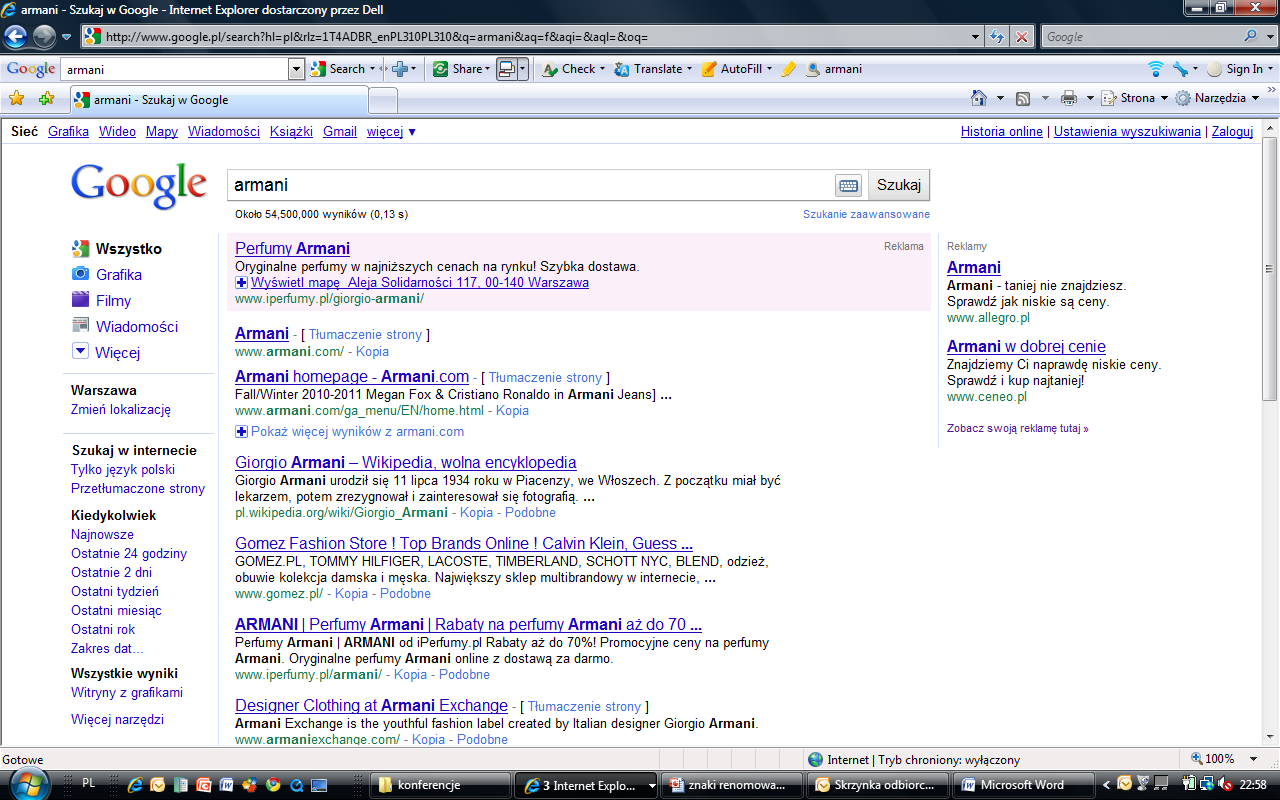Open Grafika in top navigation bar
Image resolution: width=1280 pixels, height=800 pixels.
point(68,131)
